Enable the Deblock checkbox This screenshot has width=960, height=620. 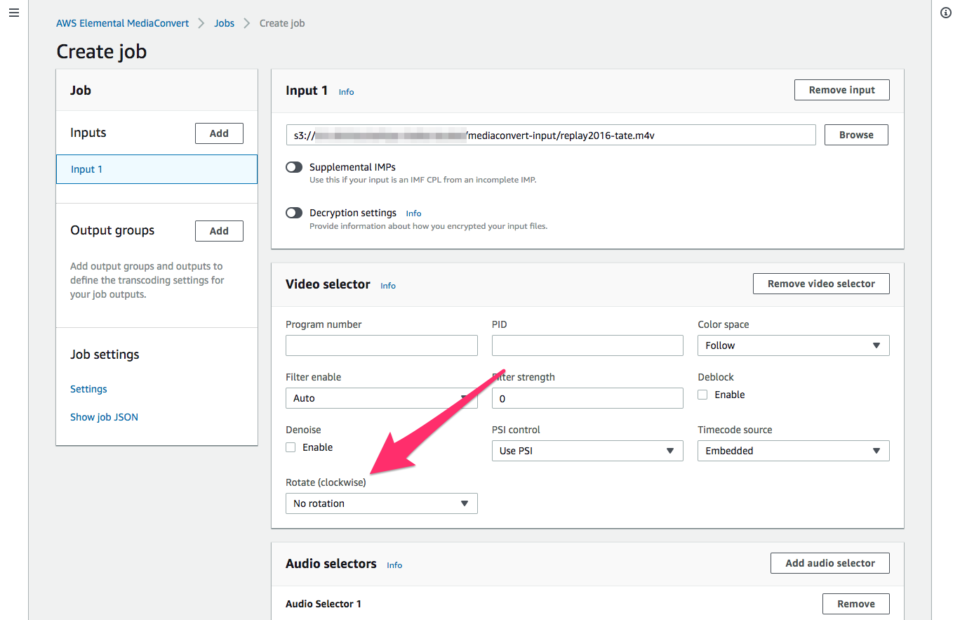coord(703,394)
